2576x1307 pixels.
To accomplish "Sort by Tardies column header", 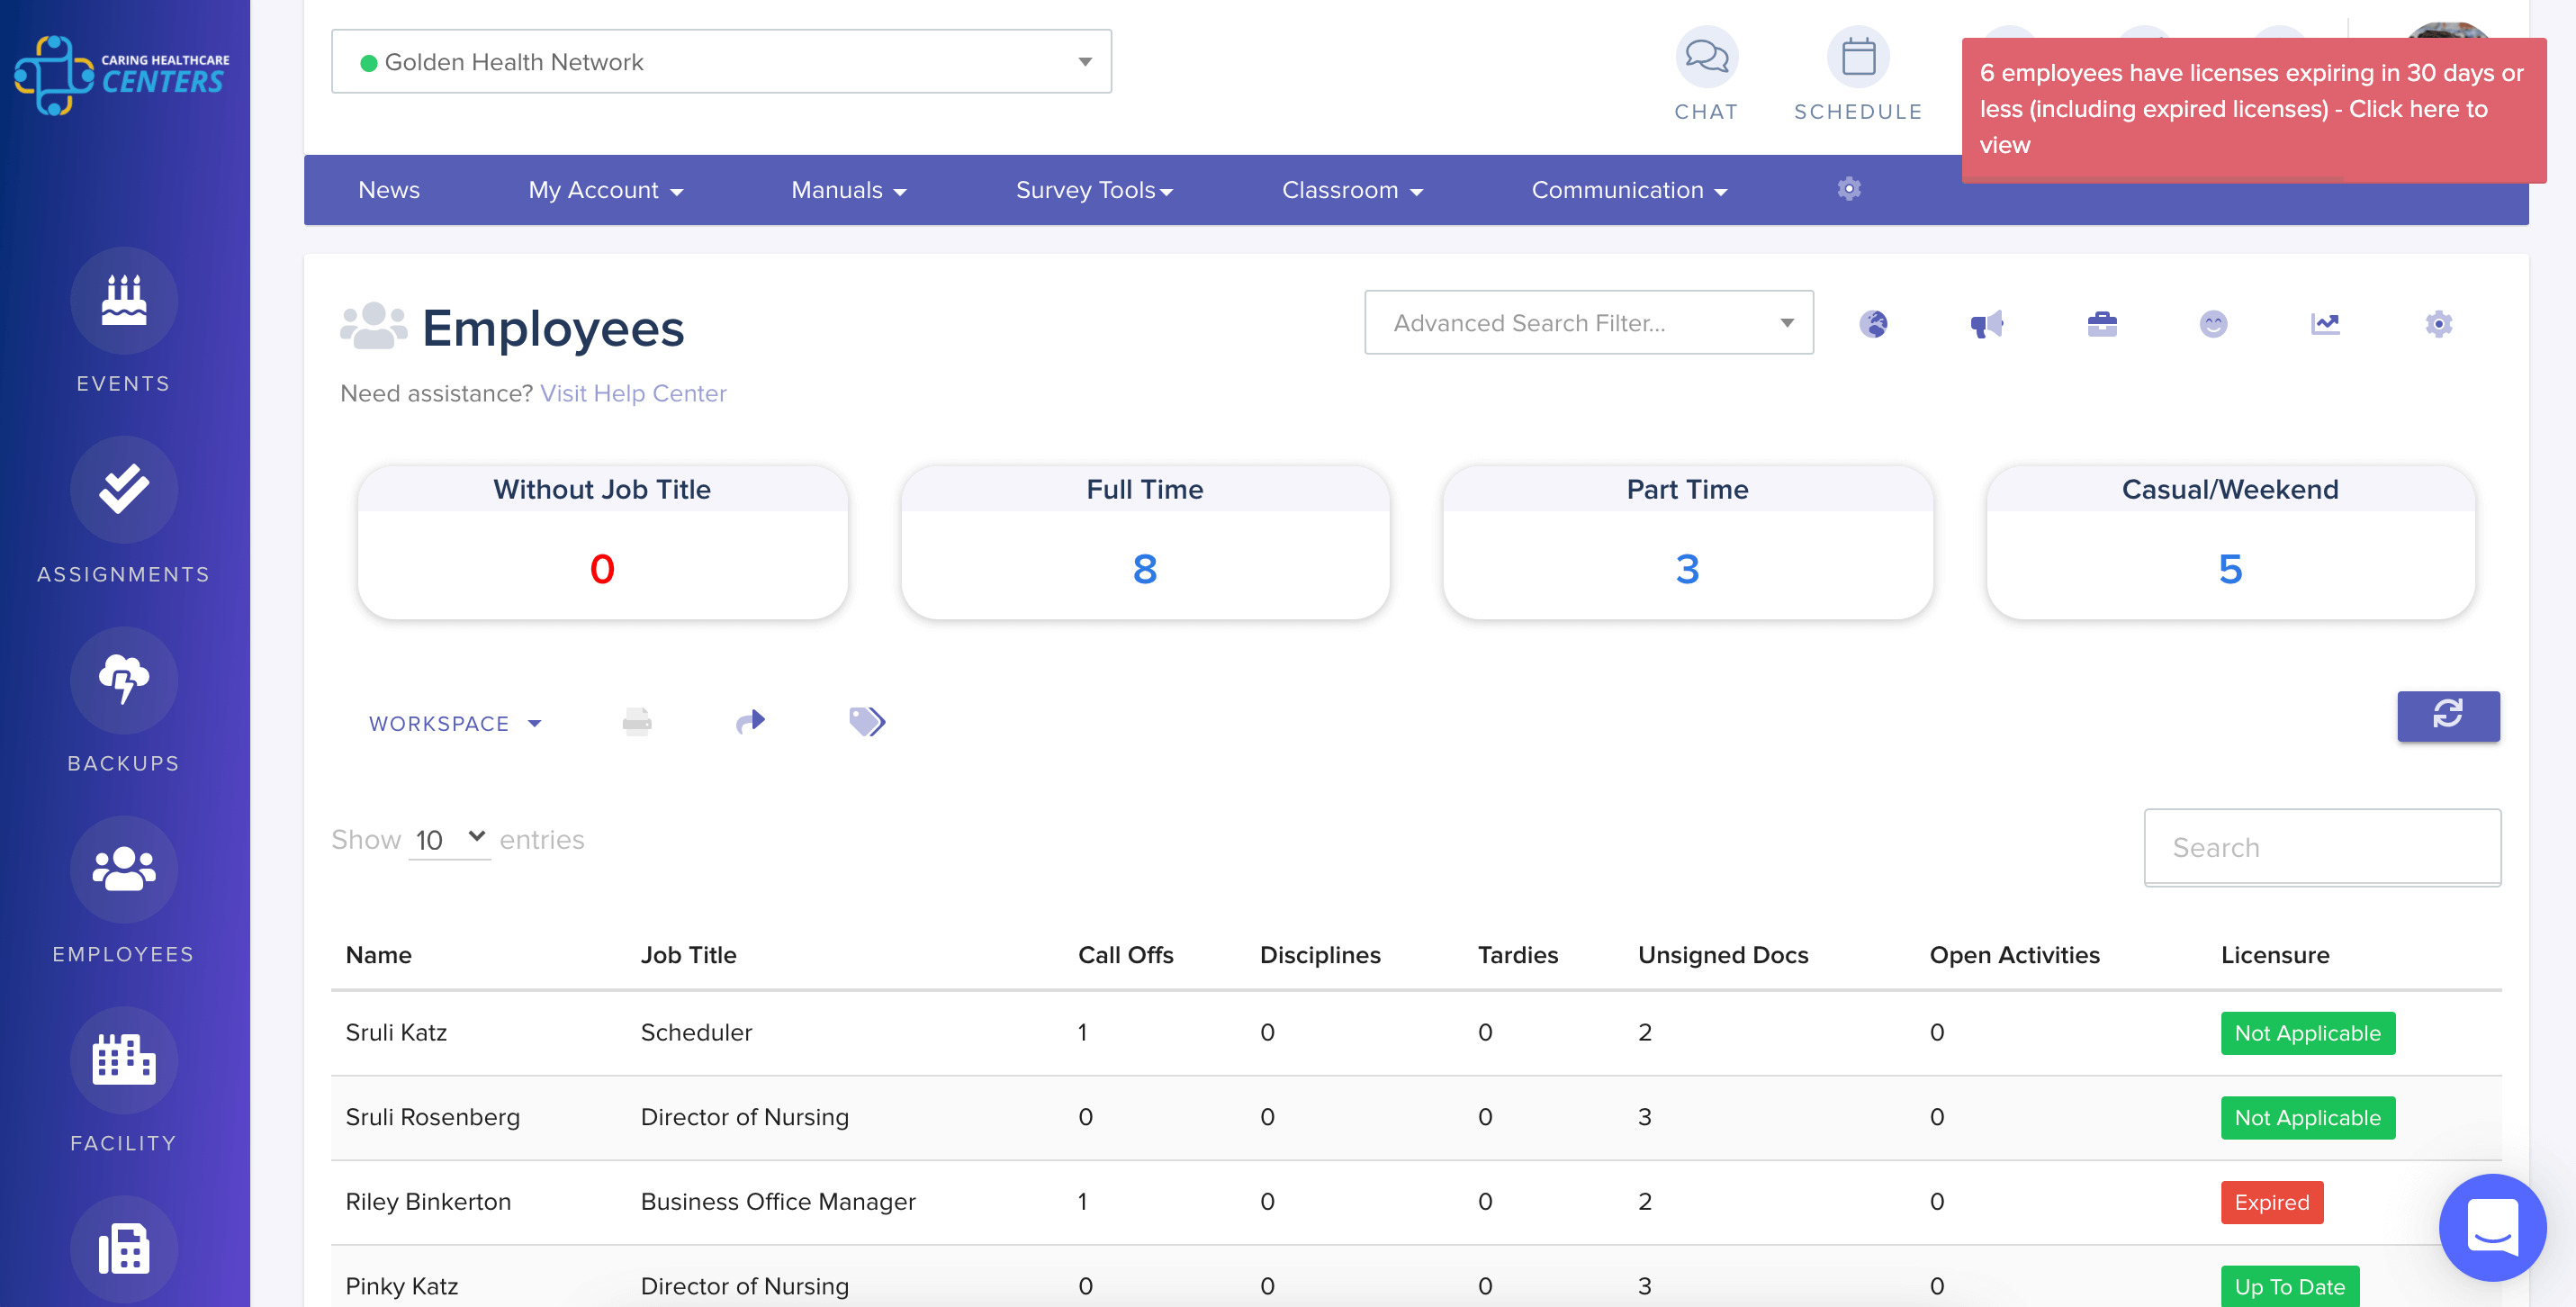I will (x=1518, y=955).
